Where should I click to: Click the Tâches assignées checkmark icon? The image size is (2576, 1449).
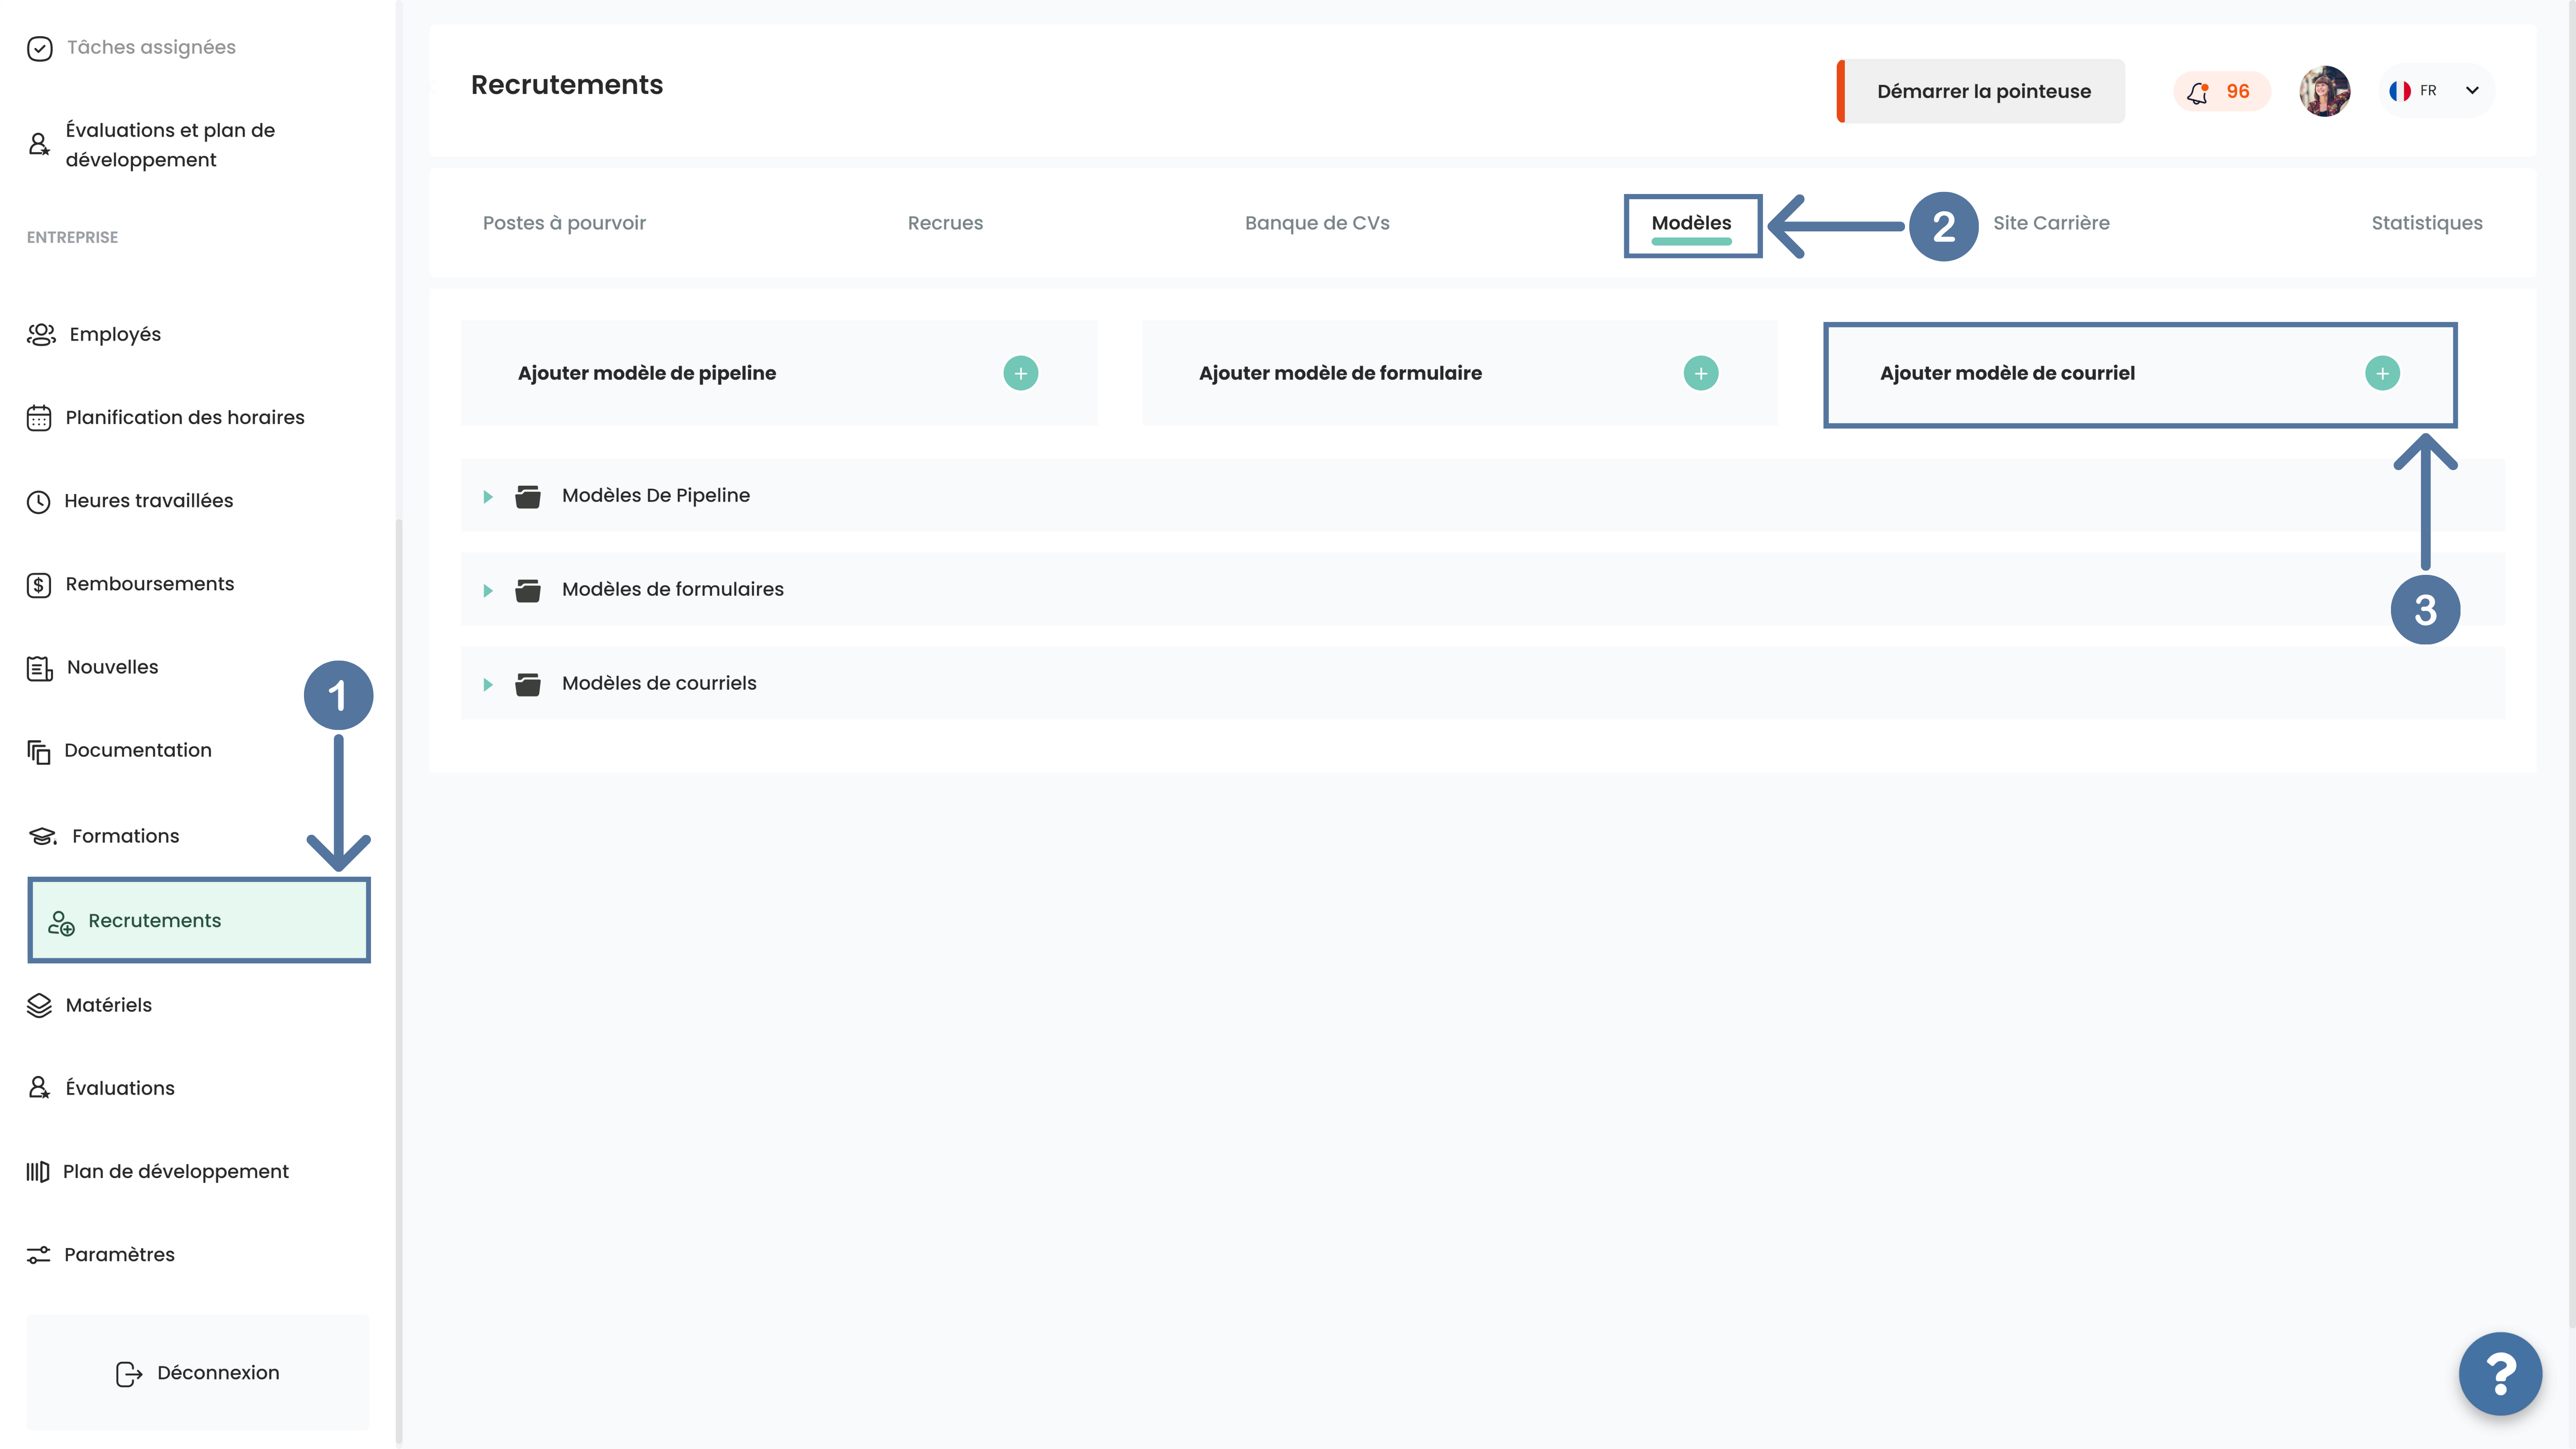tap(39, 48)
